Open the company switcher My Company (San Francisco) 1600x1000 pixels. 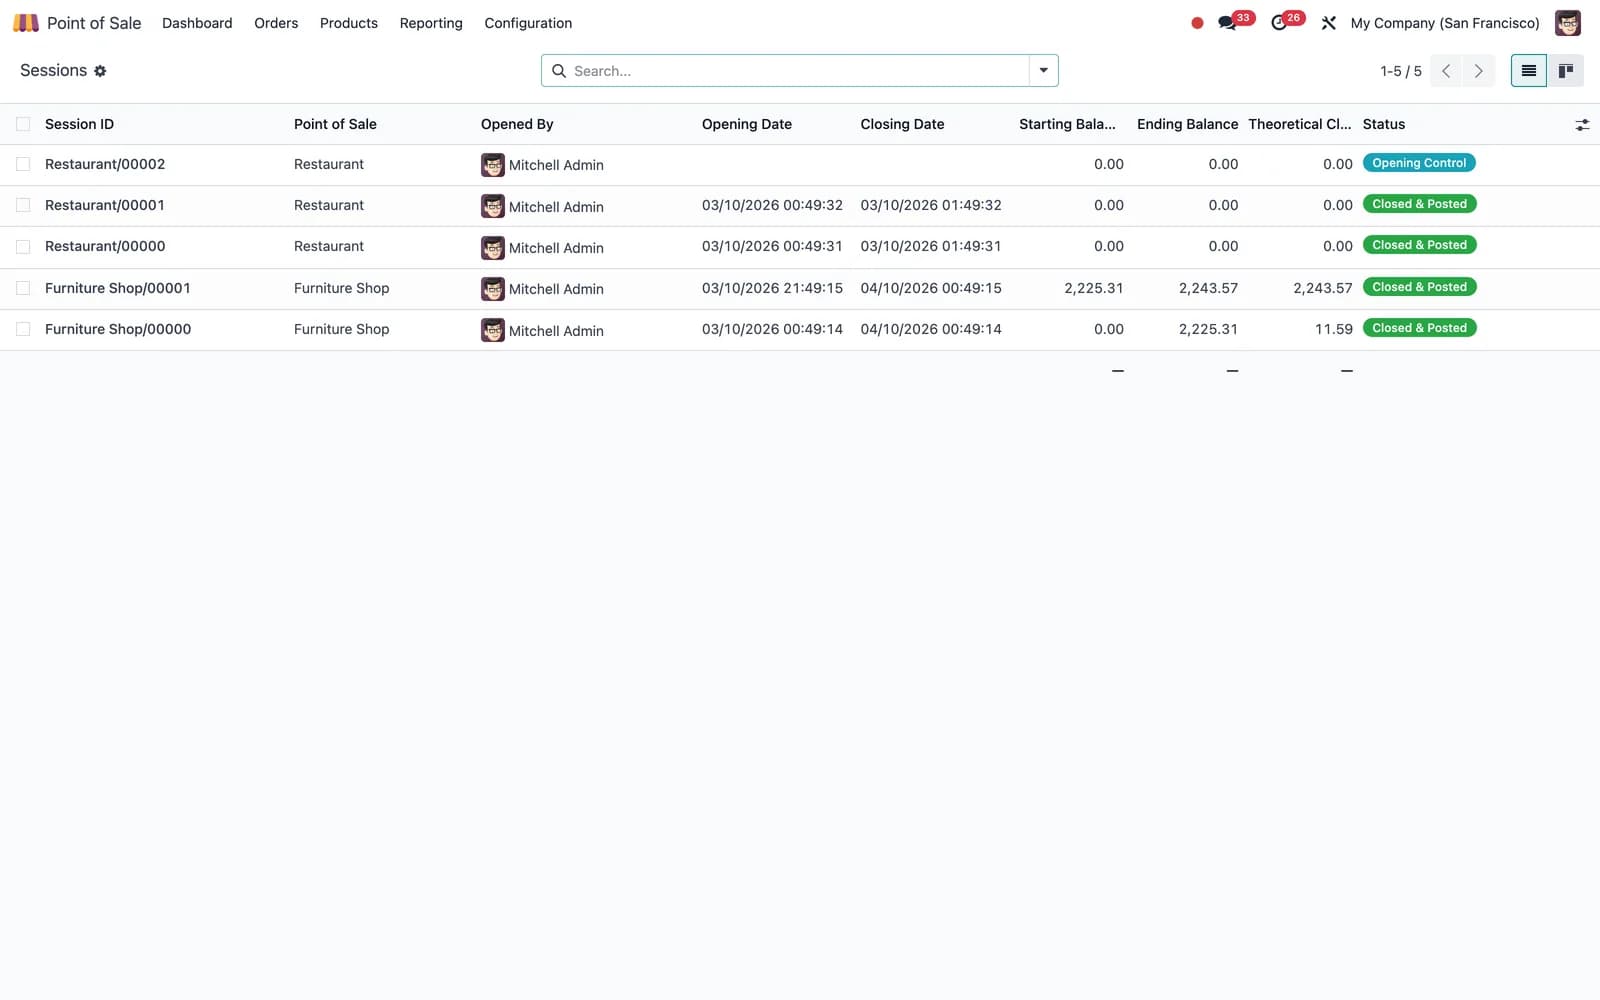point(1445,23)
